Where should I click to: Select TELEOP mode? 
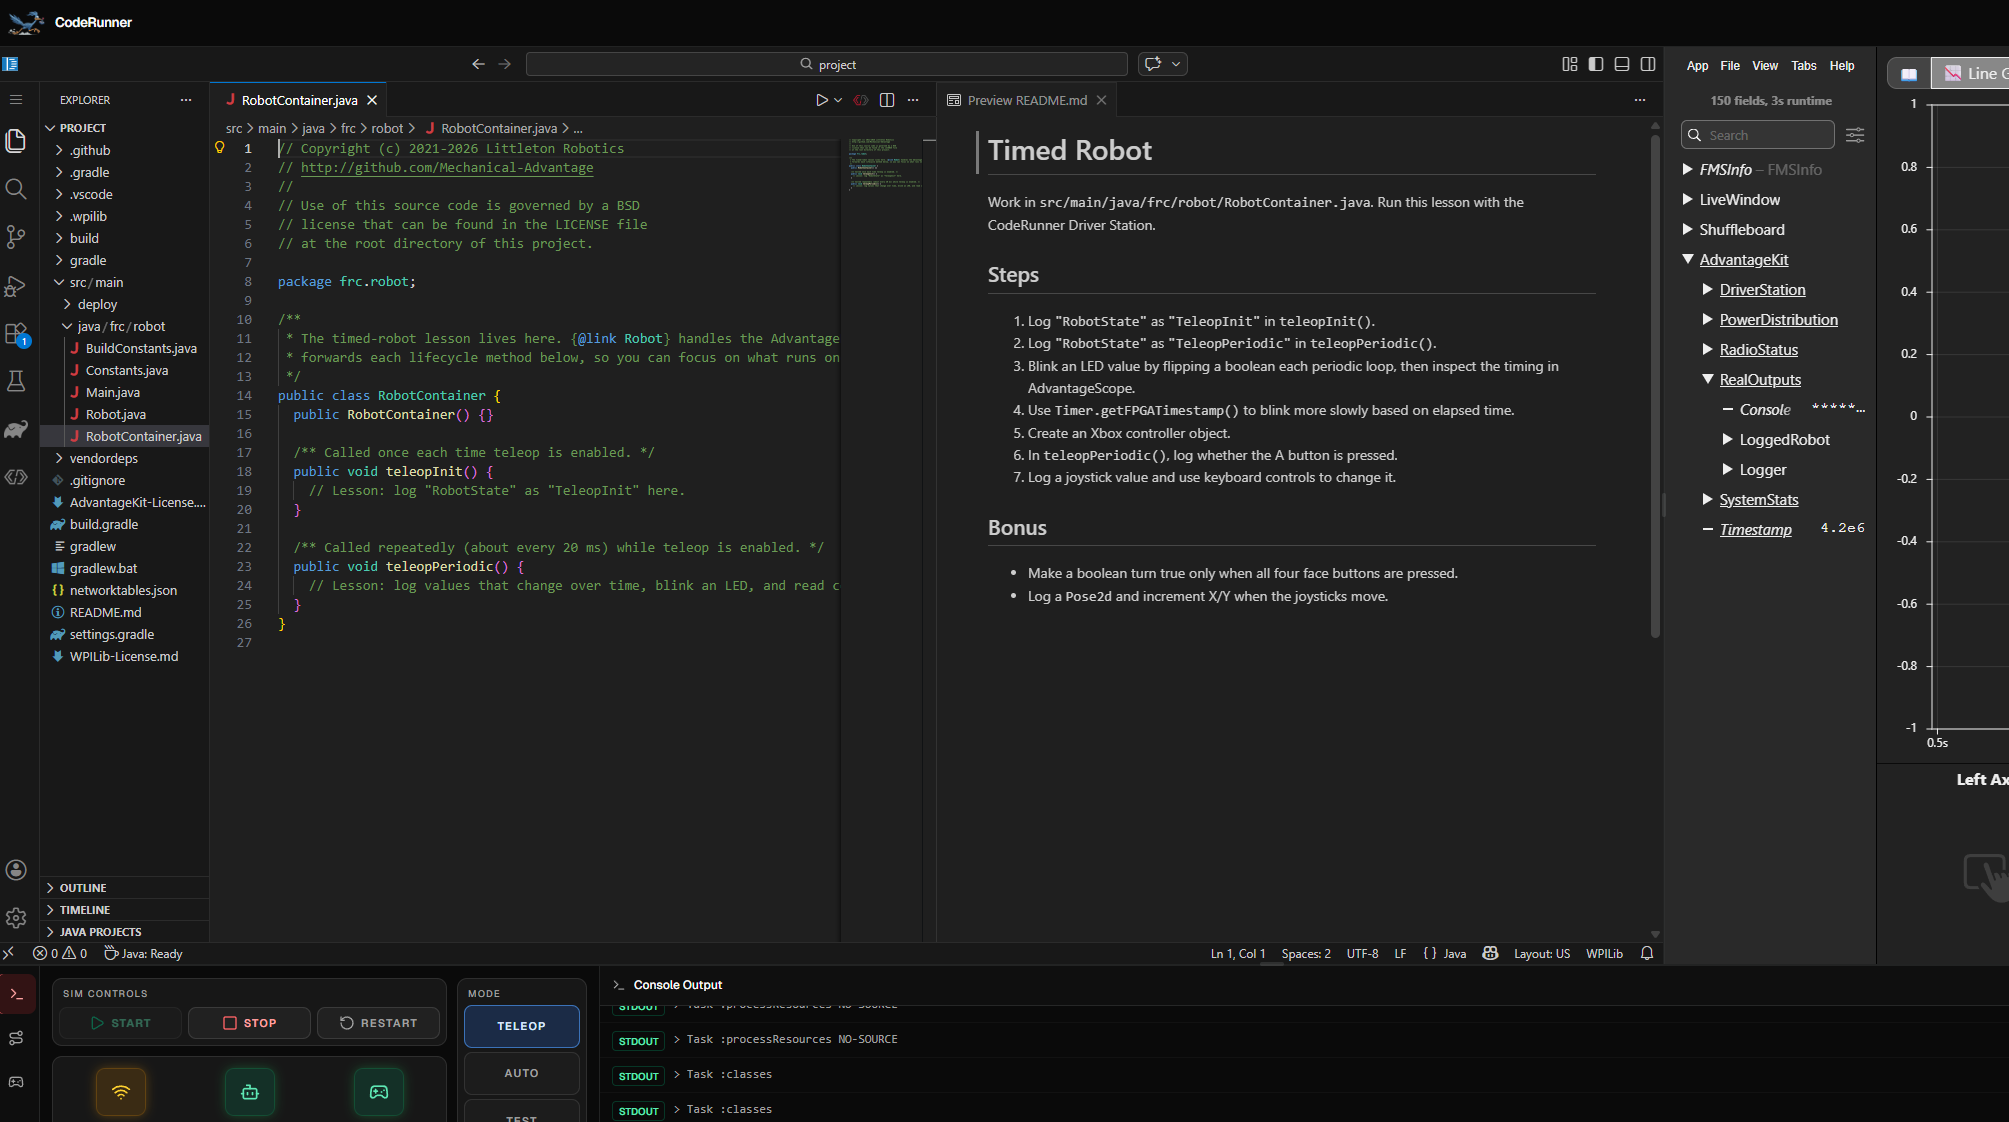(521, 1026)
